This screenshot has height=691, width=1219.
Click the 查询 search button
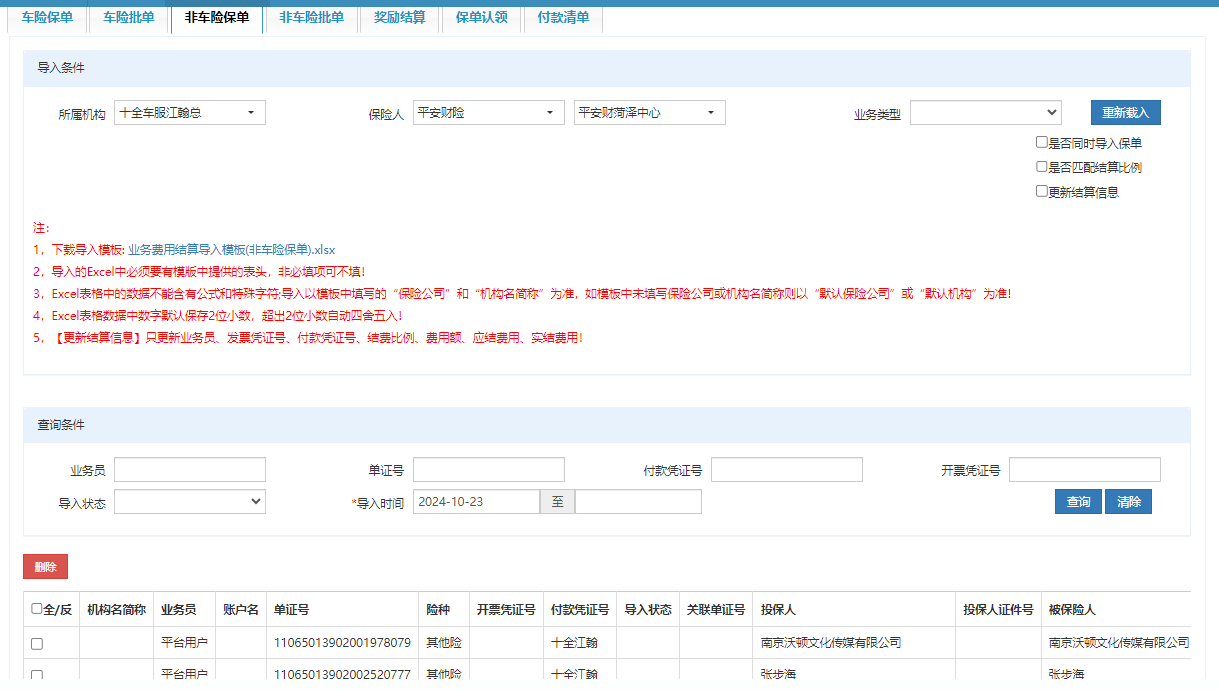tap(1078, 502)
